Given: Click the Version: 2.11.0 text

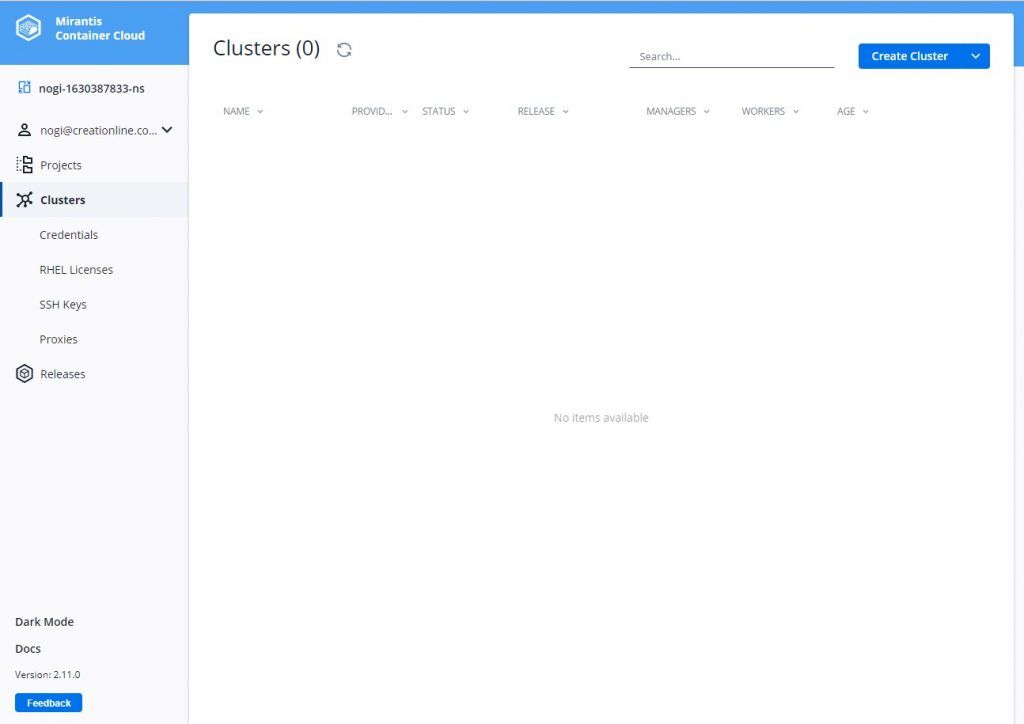Looking at the screenshot, I should (48, 674).
